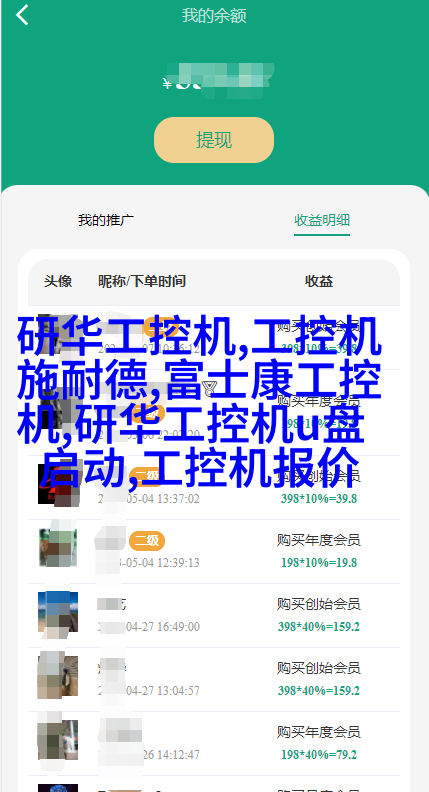429x792 pixels.
Task: Click the 198*40%=79.2 earnings amount
Action: [319, 755]
